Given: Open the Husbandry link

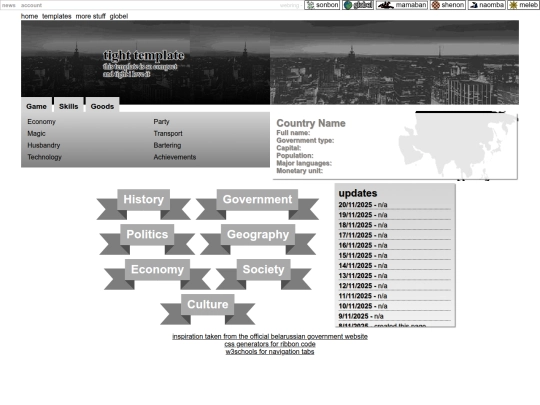Looking at the screenshot, I should tap(44, 145).
